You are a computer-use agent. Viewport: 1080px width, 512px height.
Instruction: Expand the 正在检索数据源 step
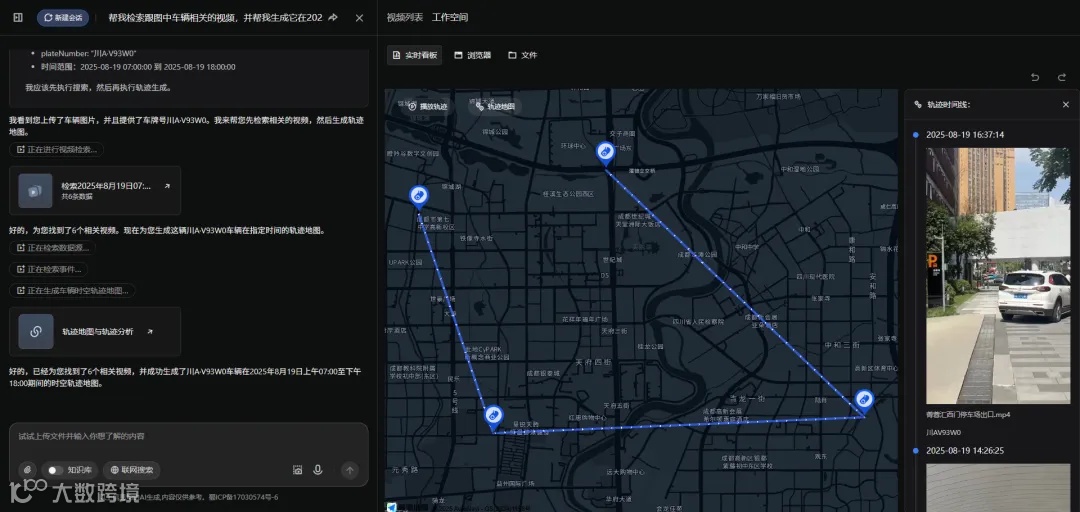(x=53, y=248)
